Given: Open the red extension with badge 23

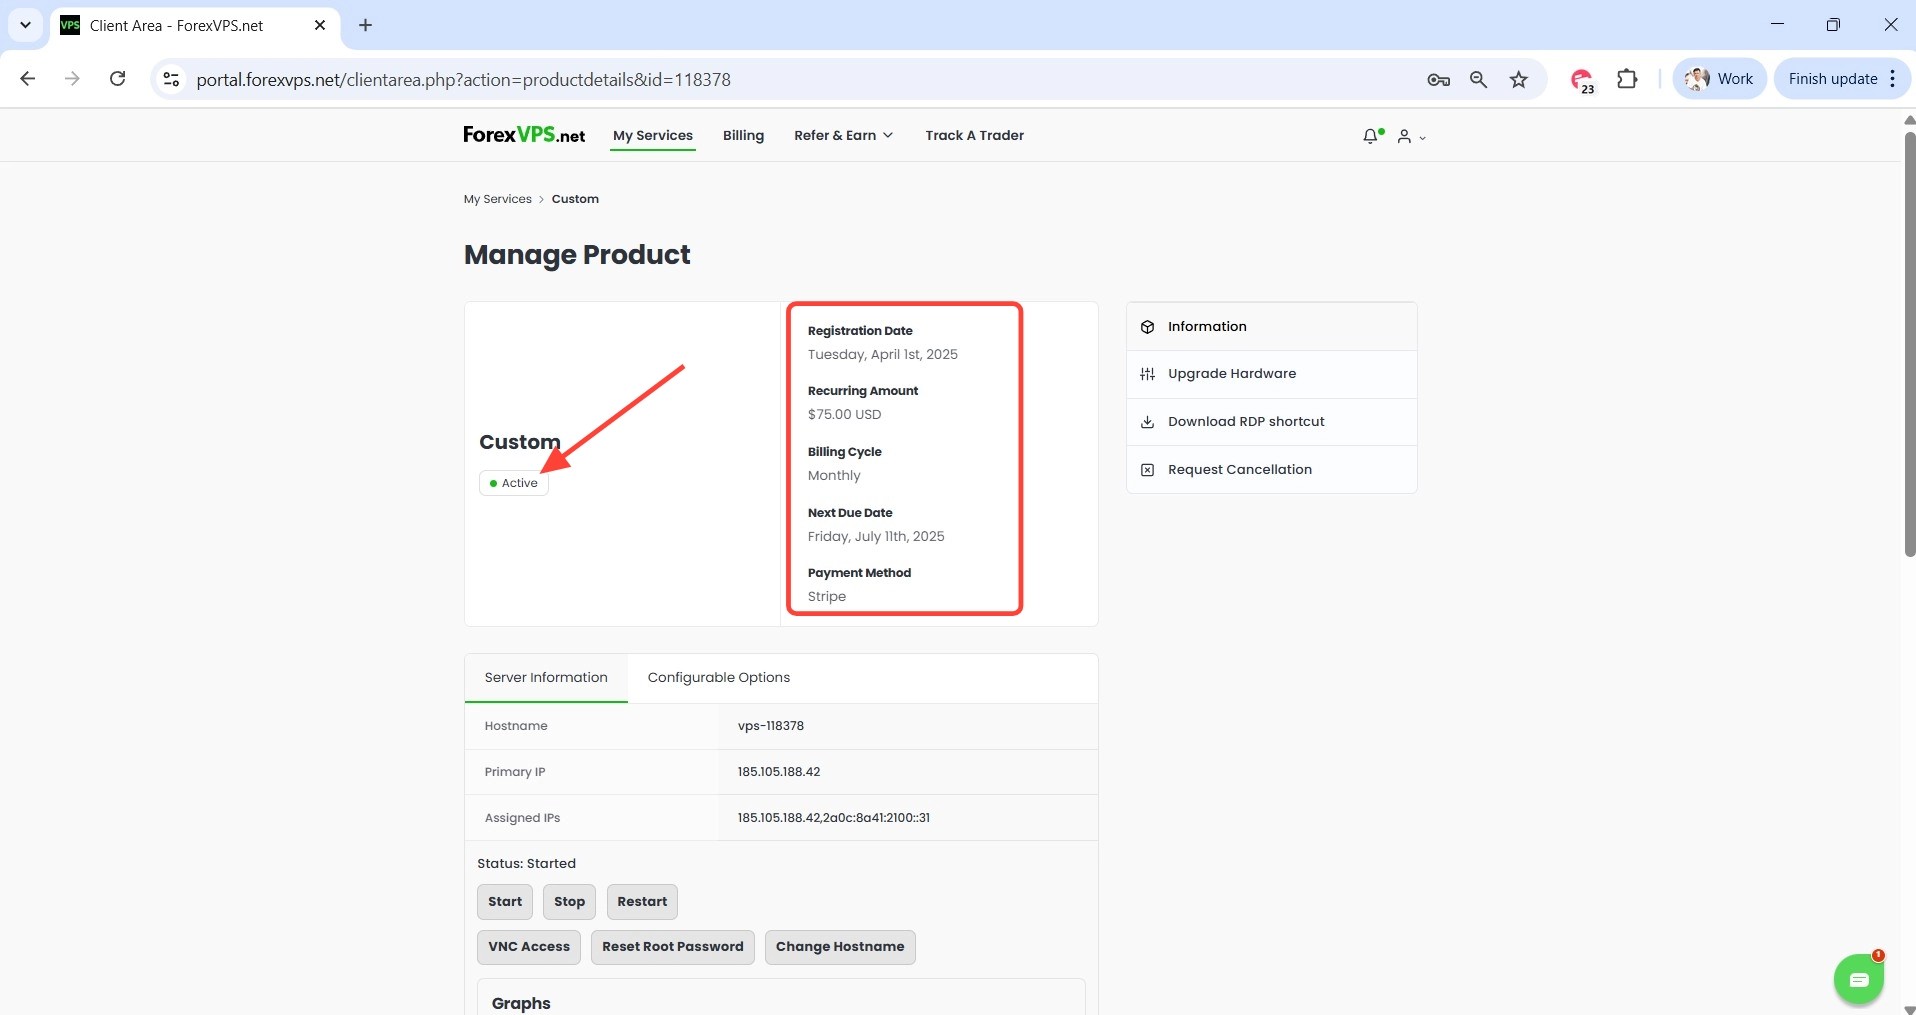Looking at the screenshot, I should (1582, 80).
